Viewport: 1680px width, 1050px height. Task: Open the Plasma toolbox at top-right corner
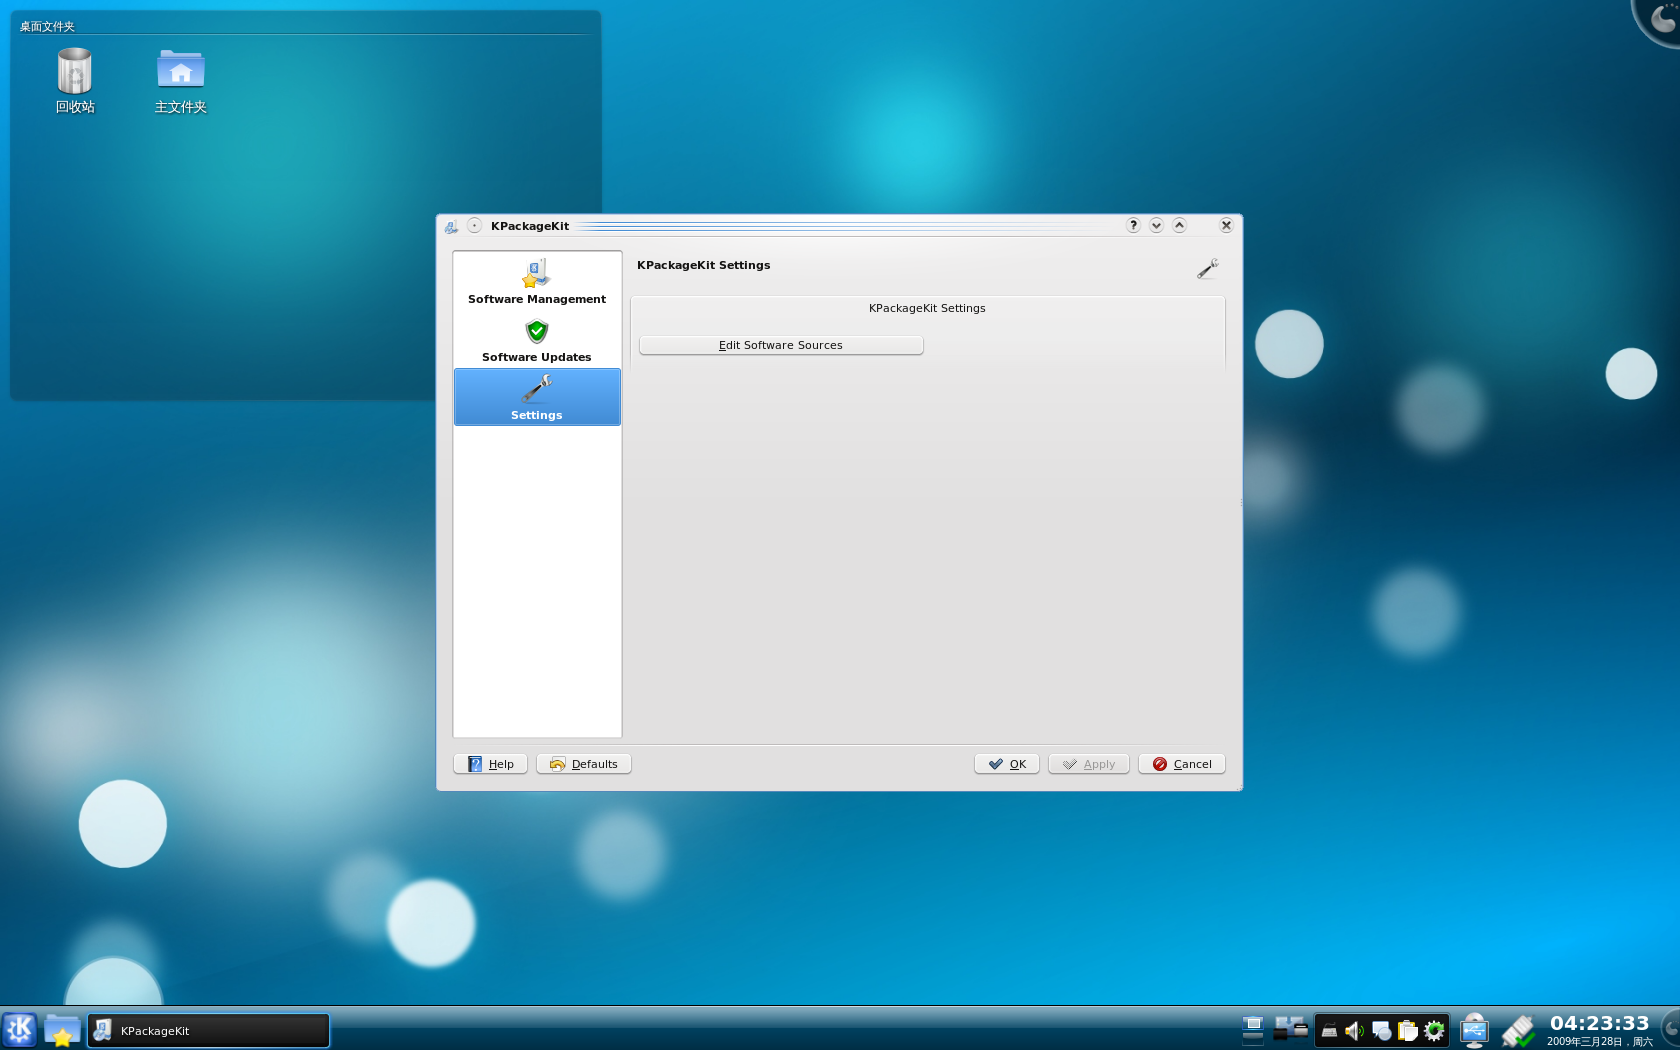[1660, 18]
